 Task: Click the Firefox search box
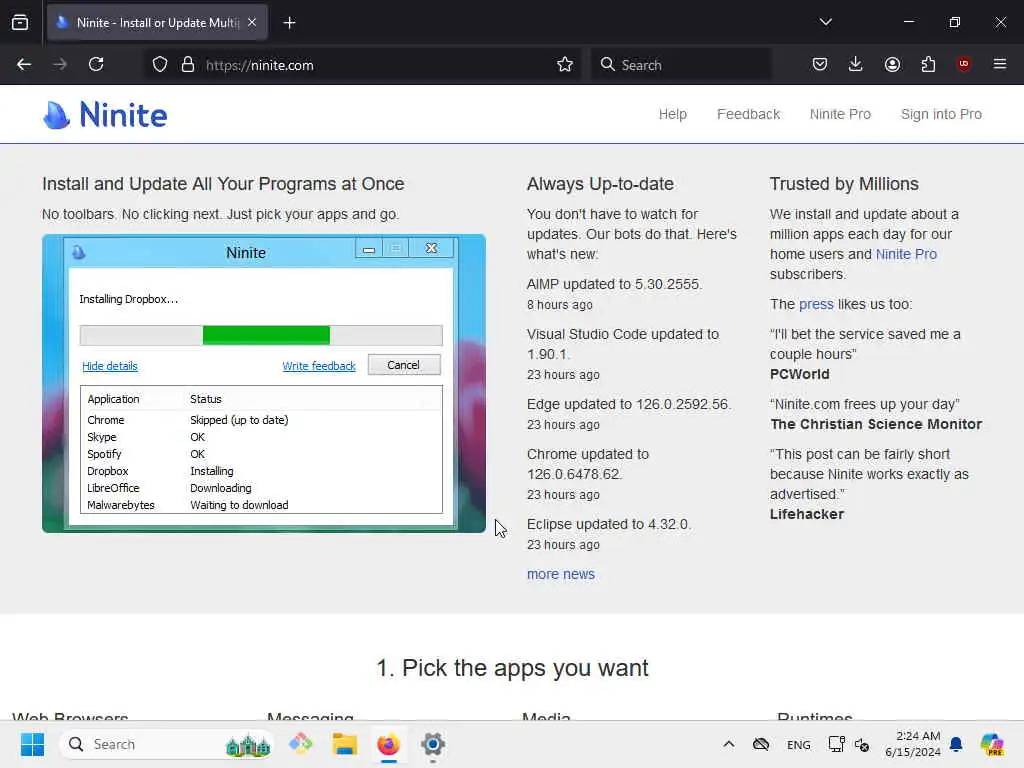pyautogui.click(x=682, y=65)
